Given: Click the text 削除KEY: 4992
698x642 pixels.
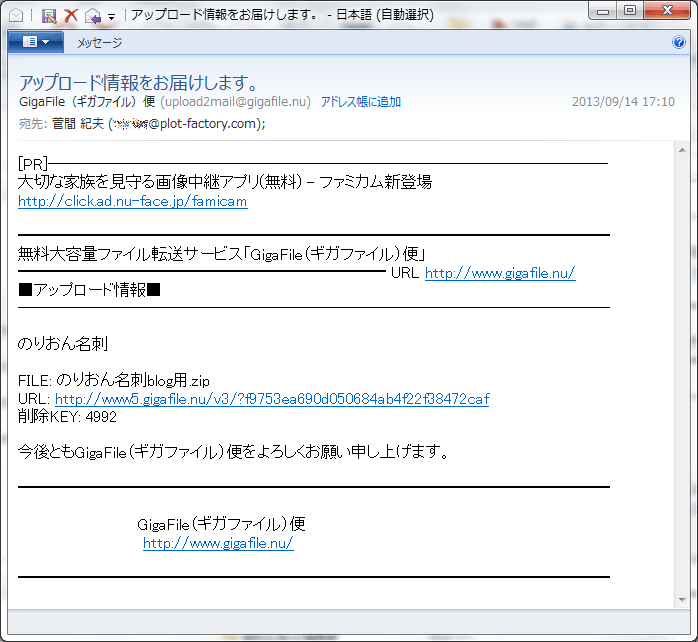Looking at the screenshot, I should pyautogui.click(x=67, y=417).
